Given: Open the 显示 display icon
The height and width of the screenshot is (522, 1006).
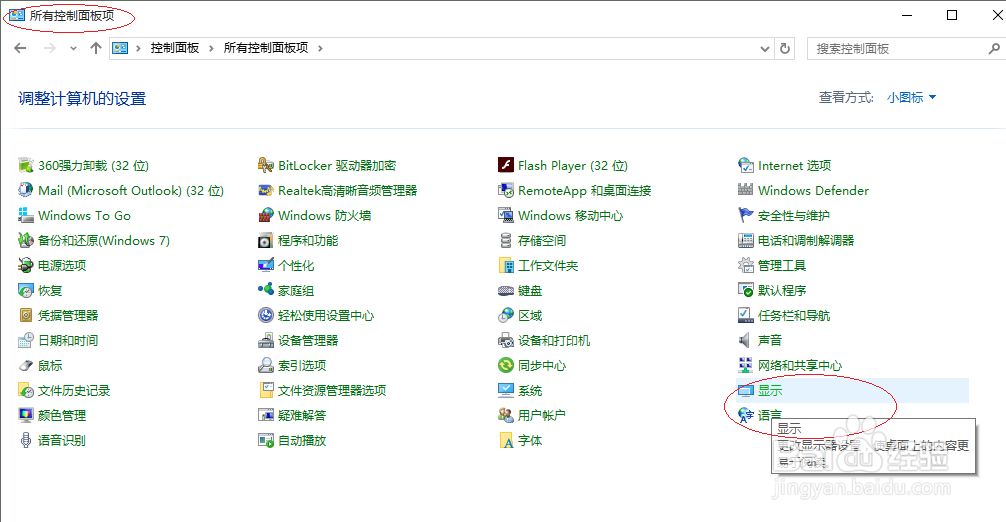Looking at the screenshot, I should [x=746, y=391].
